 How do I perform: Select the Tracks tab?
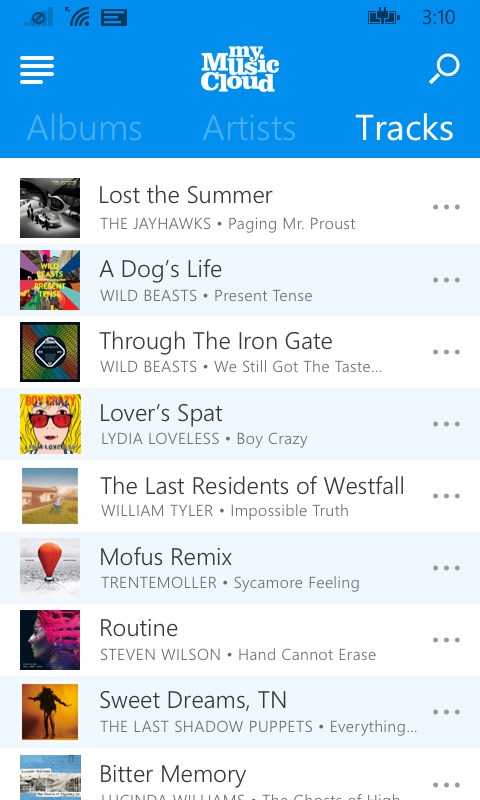tap(405, 128)
